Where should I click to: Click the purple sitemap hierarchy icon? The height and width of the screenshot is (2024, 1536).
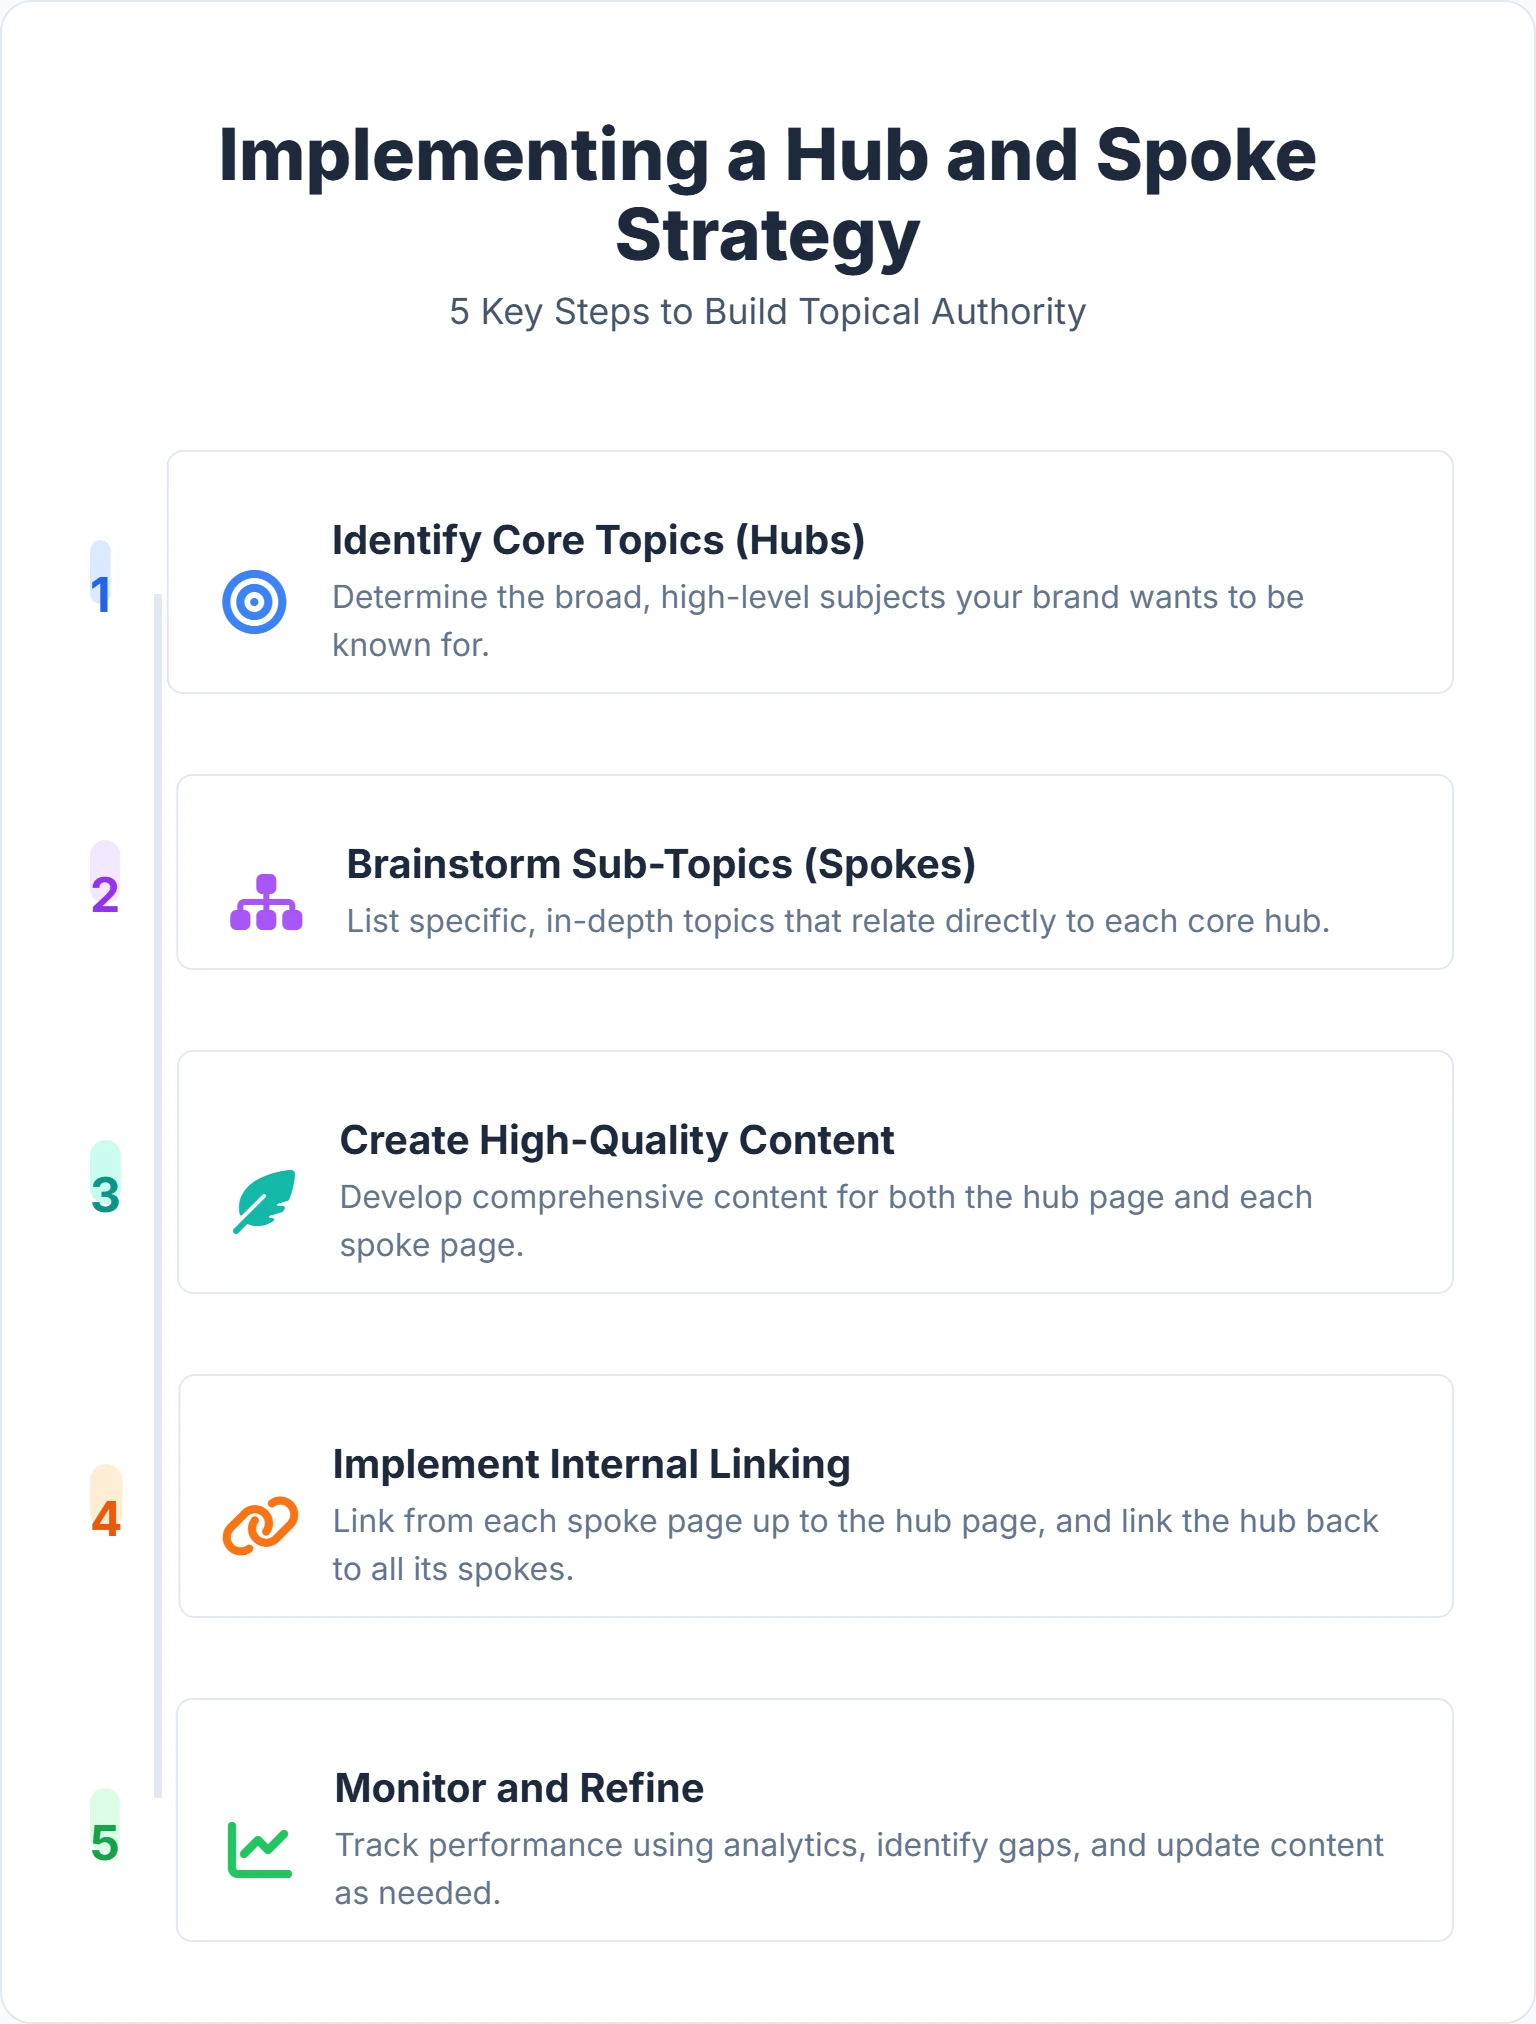(x=266, y=902)
